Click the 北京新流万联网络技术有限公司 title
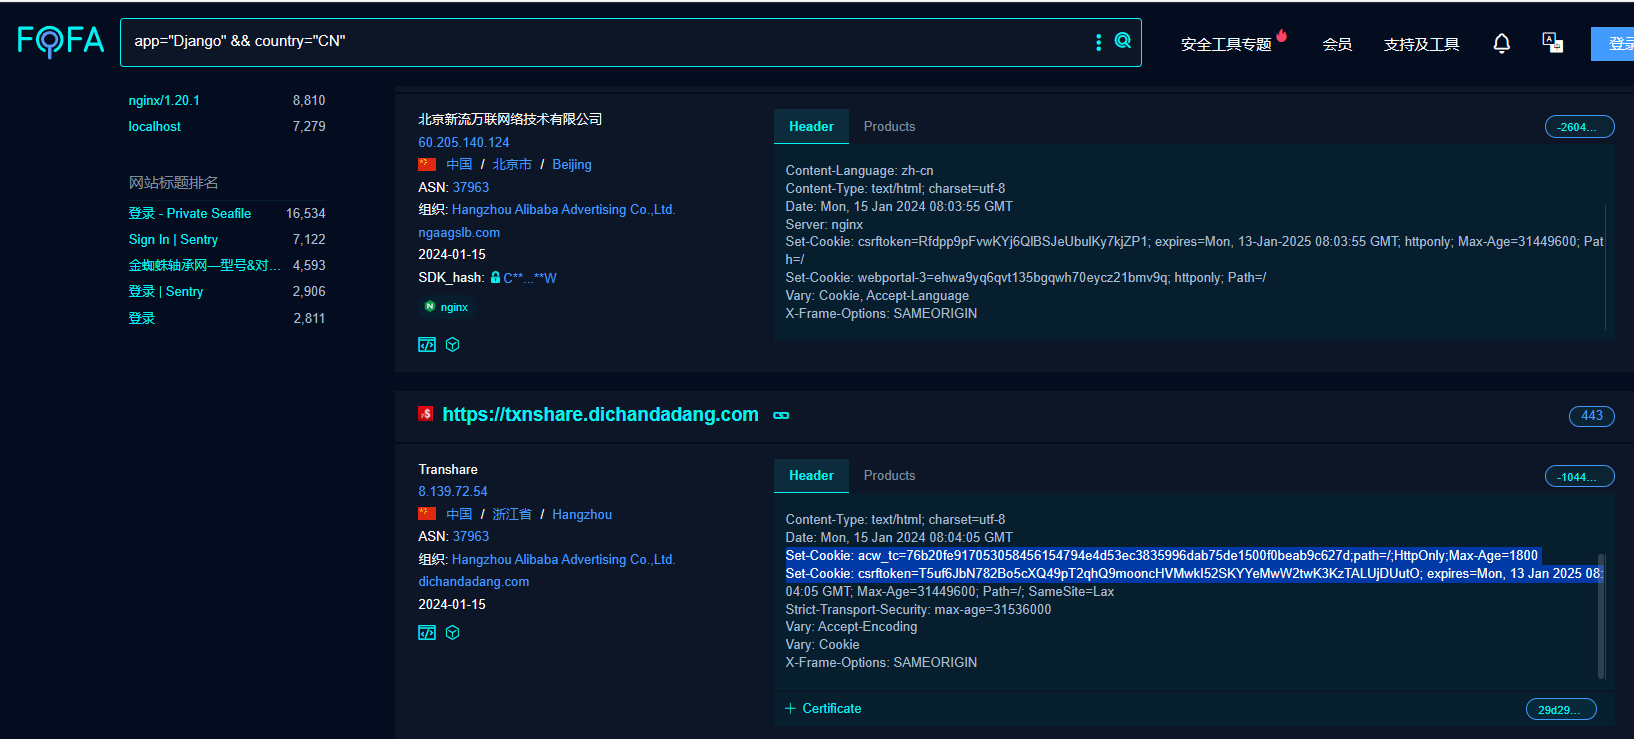This screenshot has height=739, width=1634. tap(510, 119)
